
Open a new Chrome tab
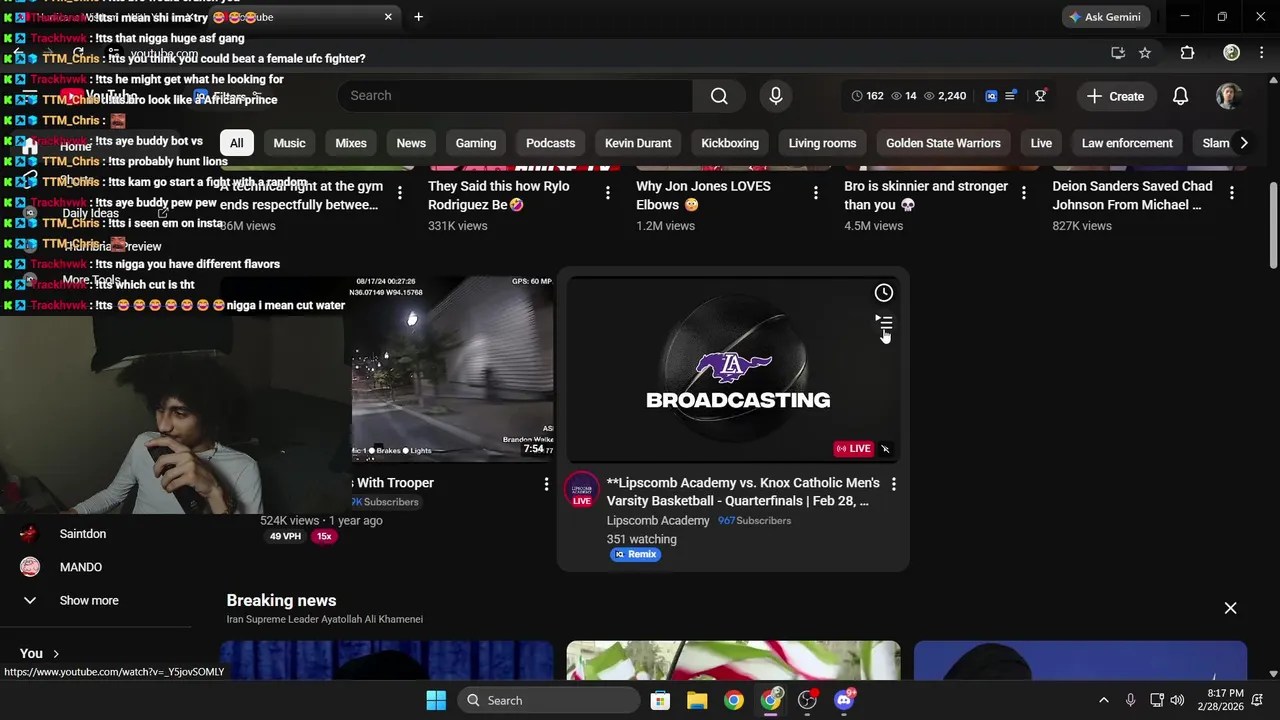coord(418,17)
